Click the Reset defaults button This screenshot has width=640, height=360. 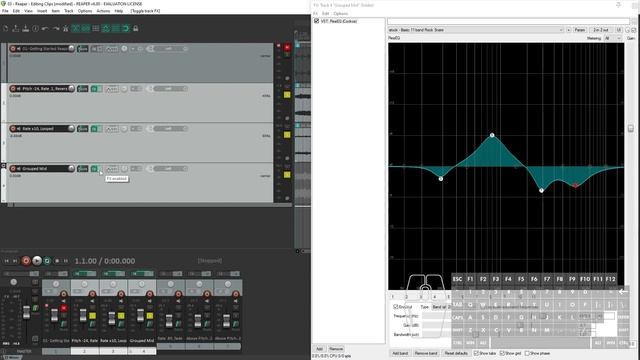456,353
